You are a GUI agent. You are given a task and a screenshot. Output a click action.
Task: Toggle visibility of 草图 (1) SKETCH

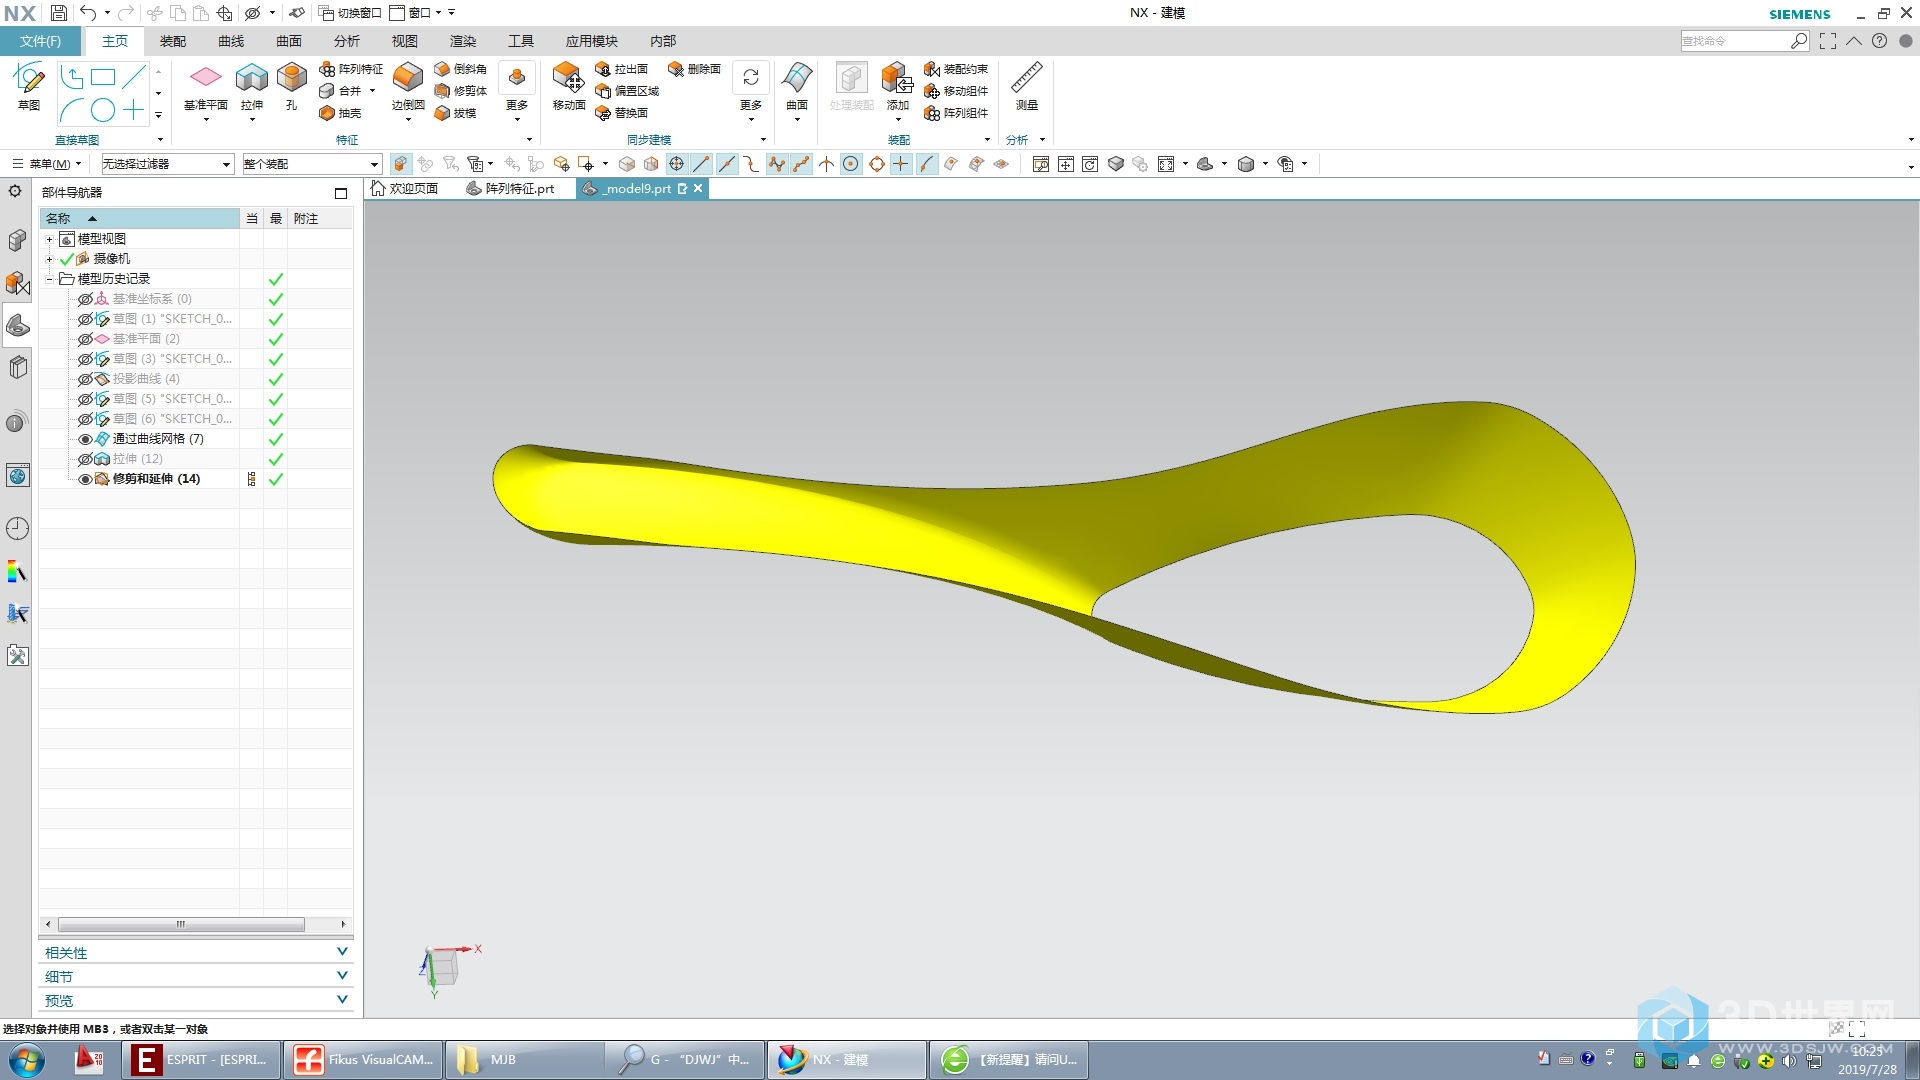[x=85, y=319]
